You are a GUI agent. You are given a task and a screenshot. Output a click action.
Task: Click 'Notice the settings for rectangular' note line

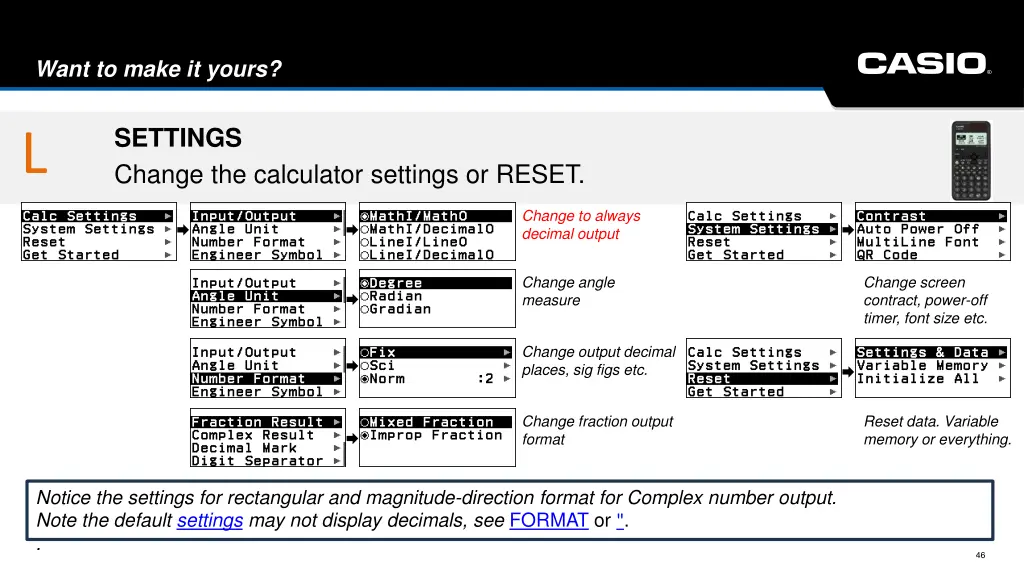tap(436, 498)
